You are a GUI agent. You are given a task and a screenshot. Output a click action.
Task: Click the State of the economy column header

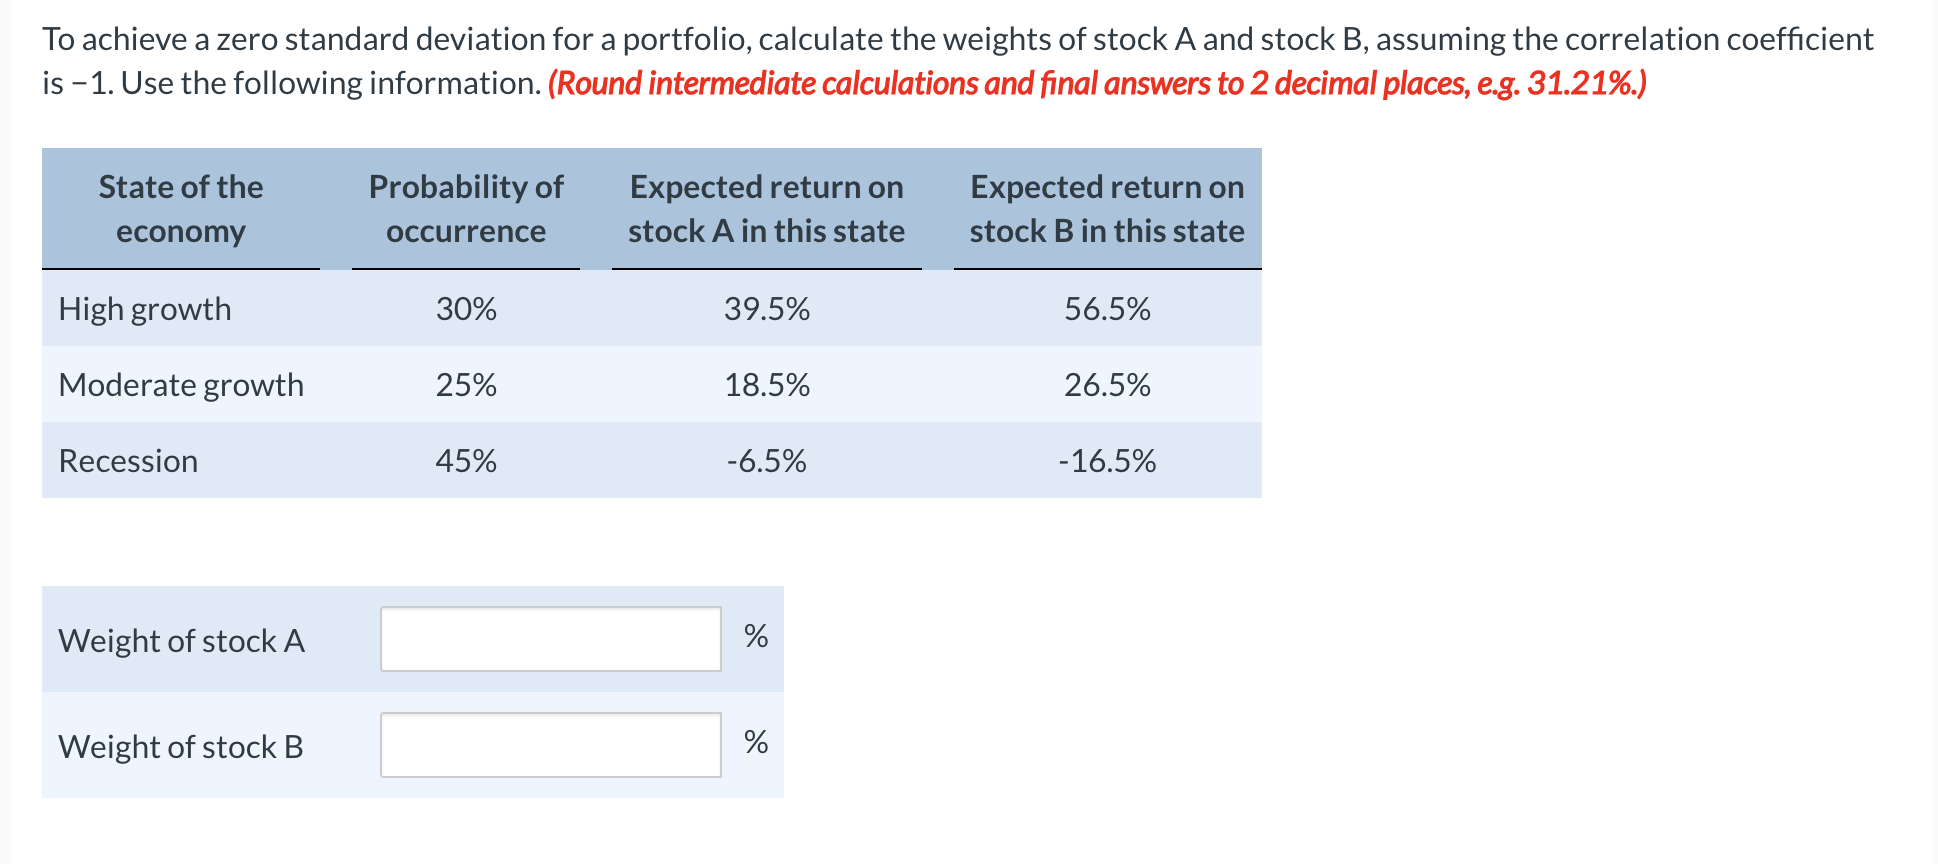coord(180,208)
